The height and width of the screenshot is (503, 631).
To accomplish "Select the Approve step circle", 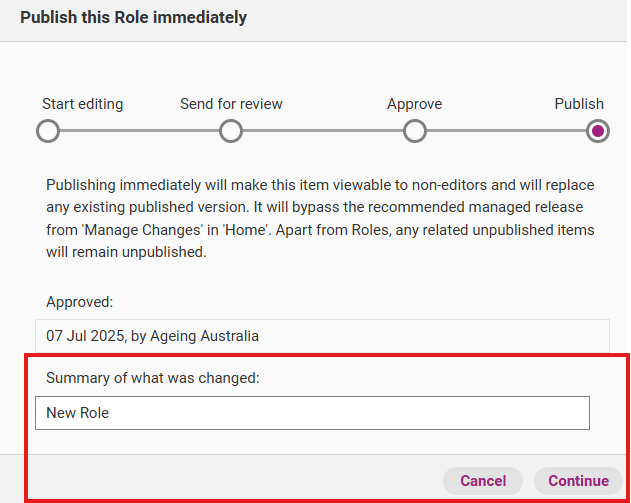I will [415, 131].
